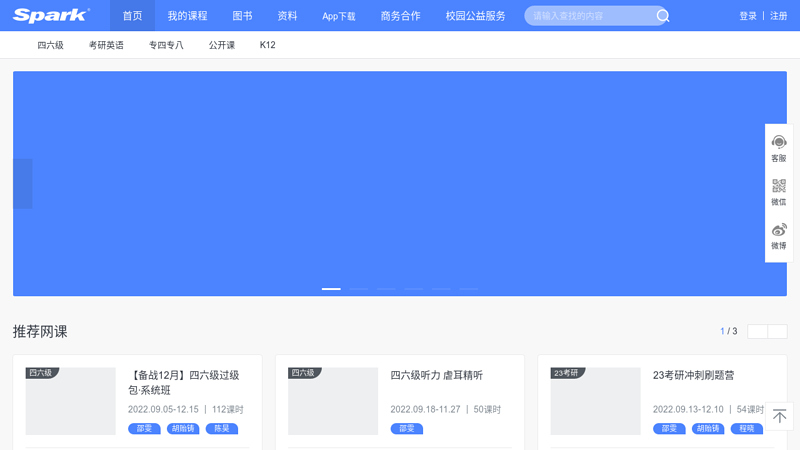The image size is (800, 450).
Task: Select the second banner slide indicator
Action: click(x=359, y=289)
